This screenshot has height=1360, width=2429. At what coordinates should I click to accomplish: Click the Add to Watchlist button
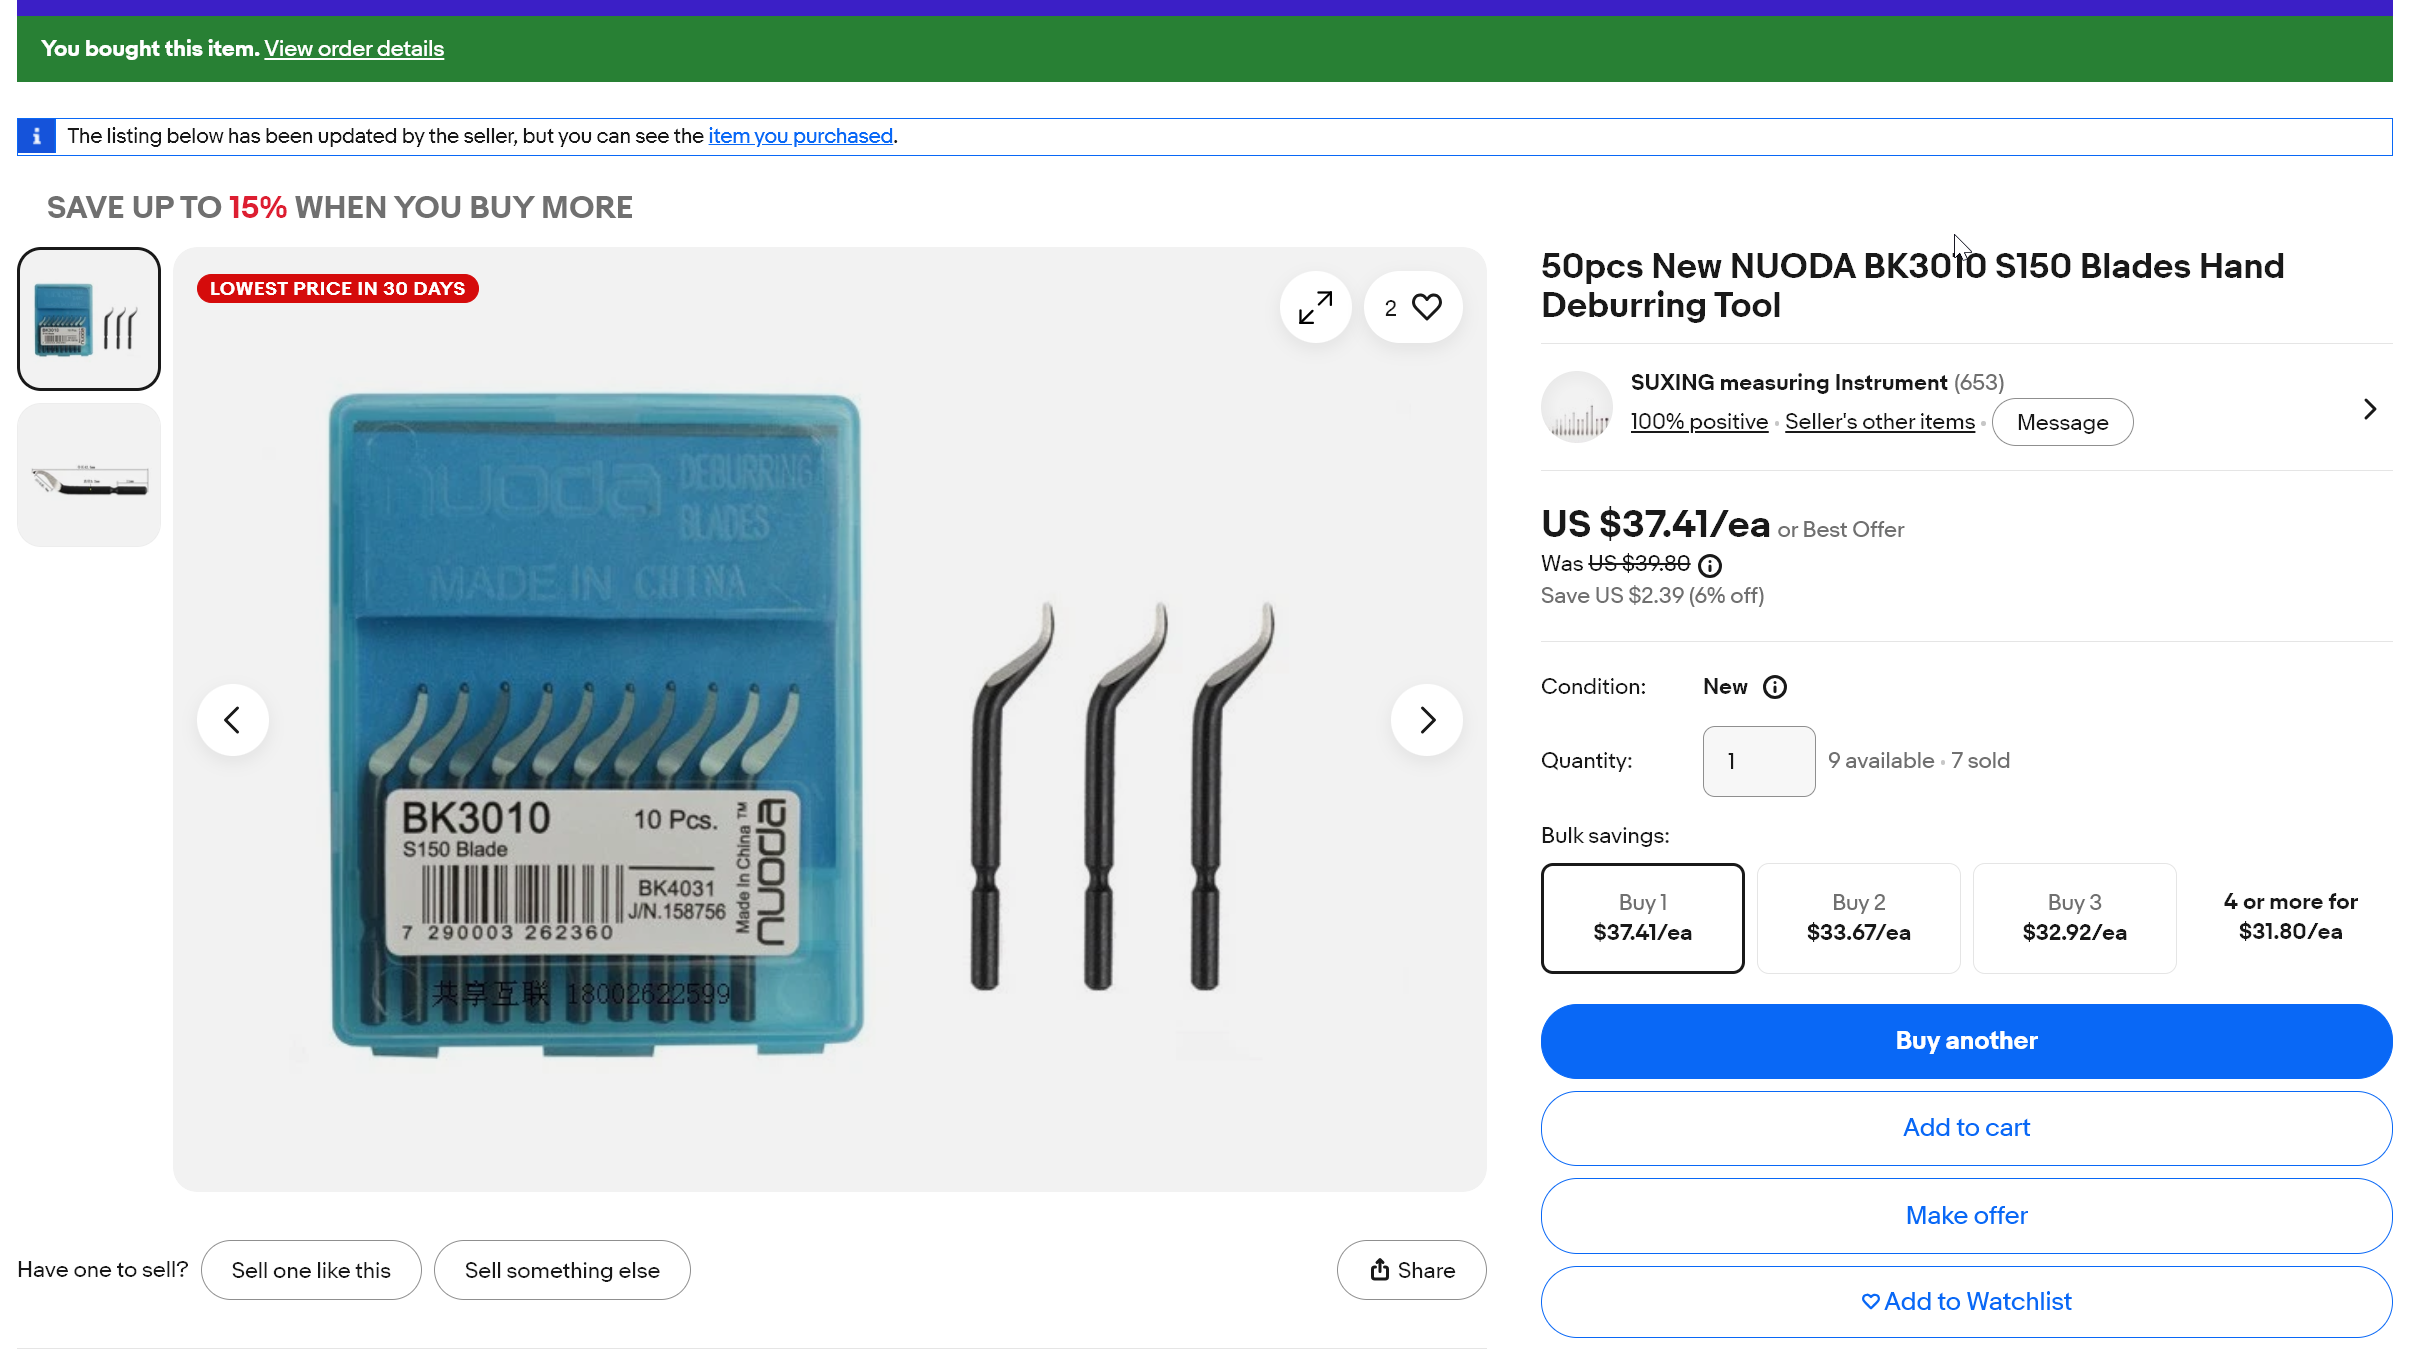pyautogui.click(x=1967, y=1302)
